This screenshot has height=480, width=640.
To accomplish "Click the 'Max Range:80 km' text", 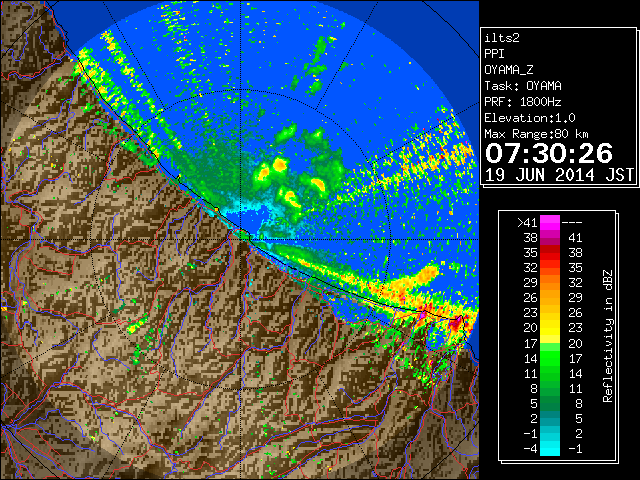I will (536, 134).
